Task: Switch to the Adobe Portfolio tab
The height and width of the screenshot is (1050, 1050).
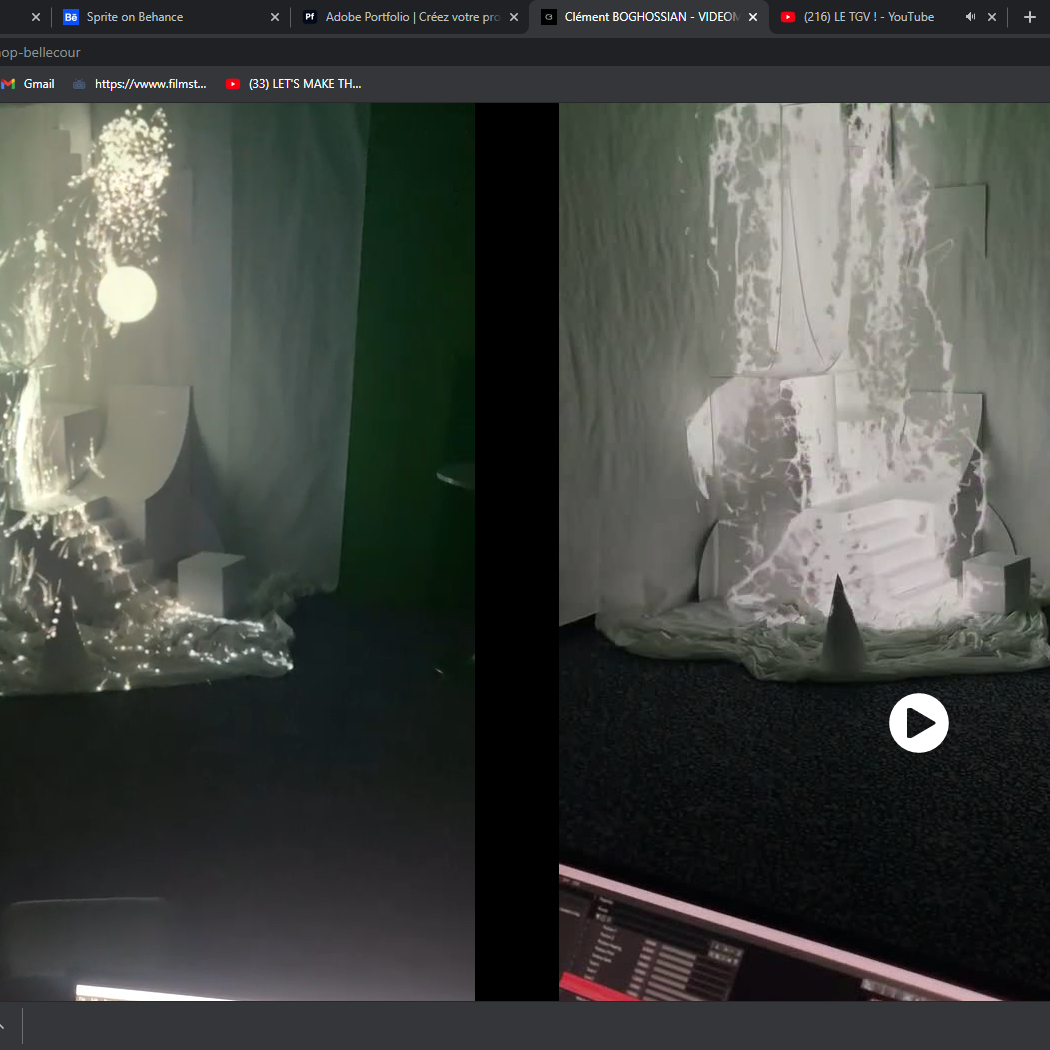Action: (410, 17)
